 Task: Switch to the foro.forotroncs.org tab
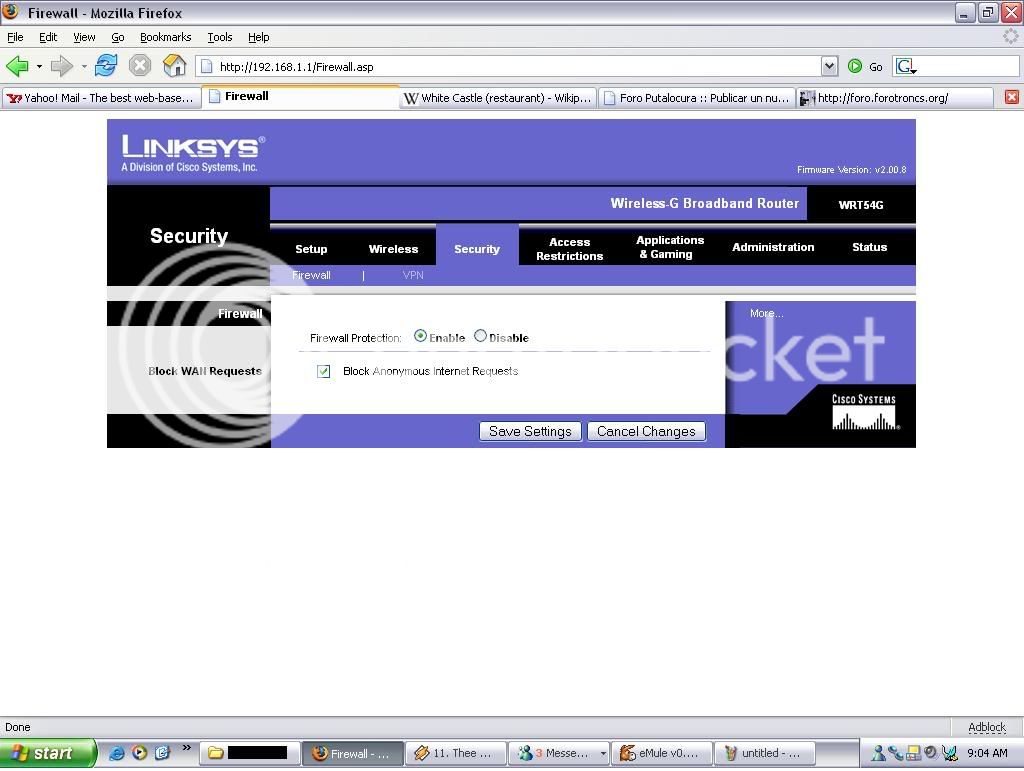[x=895, y=98]
